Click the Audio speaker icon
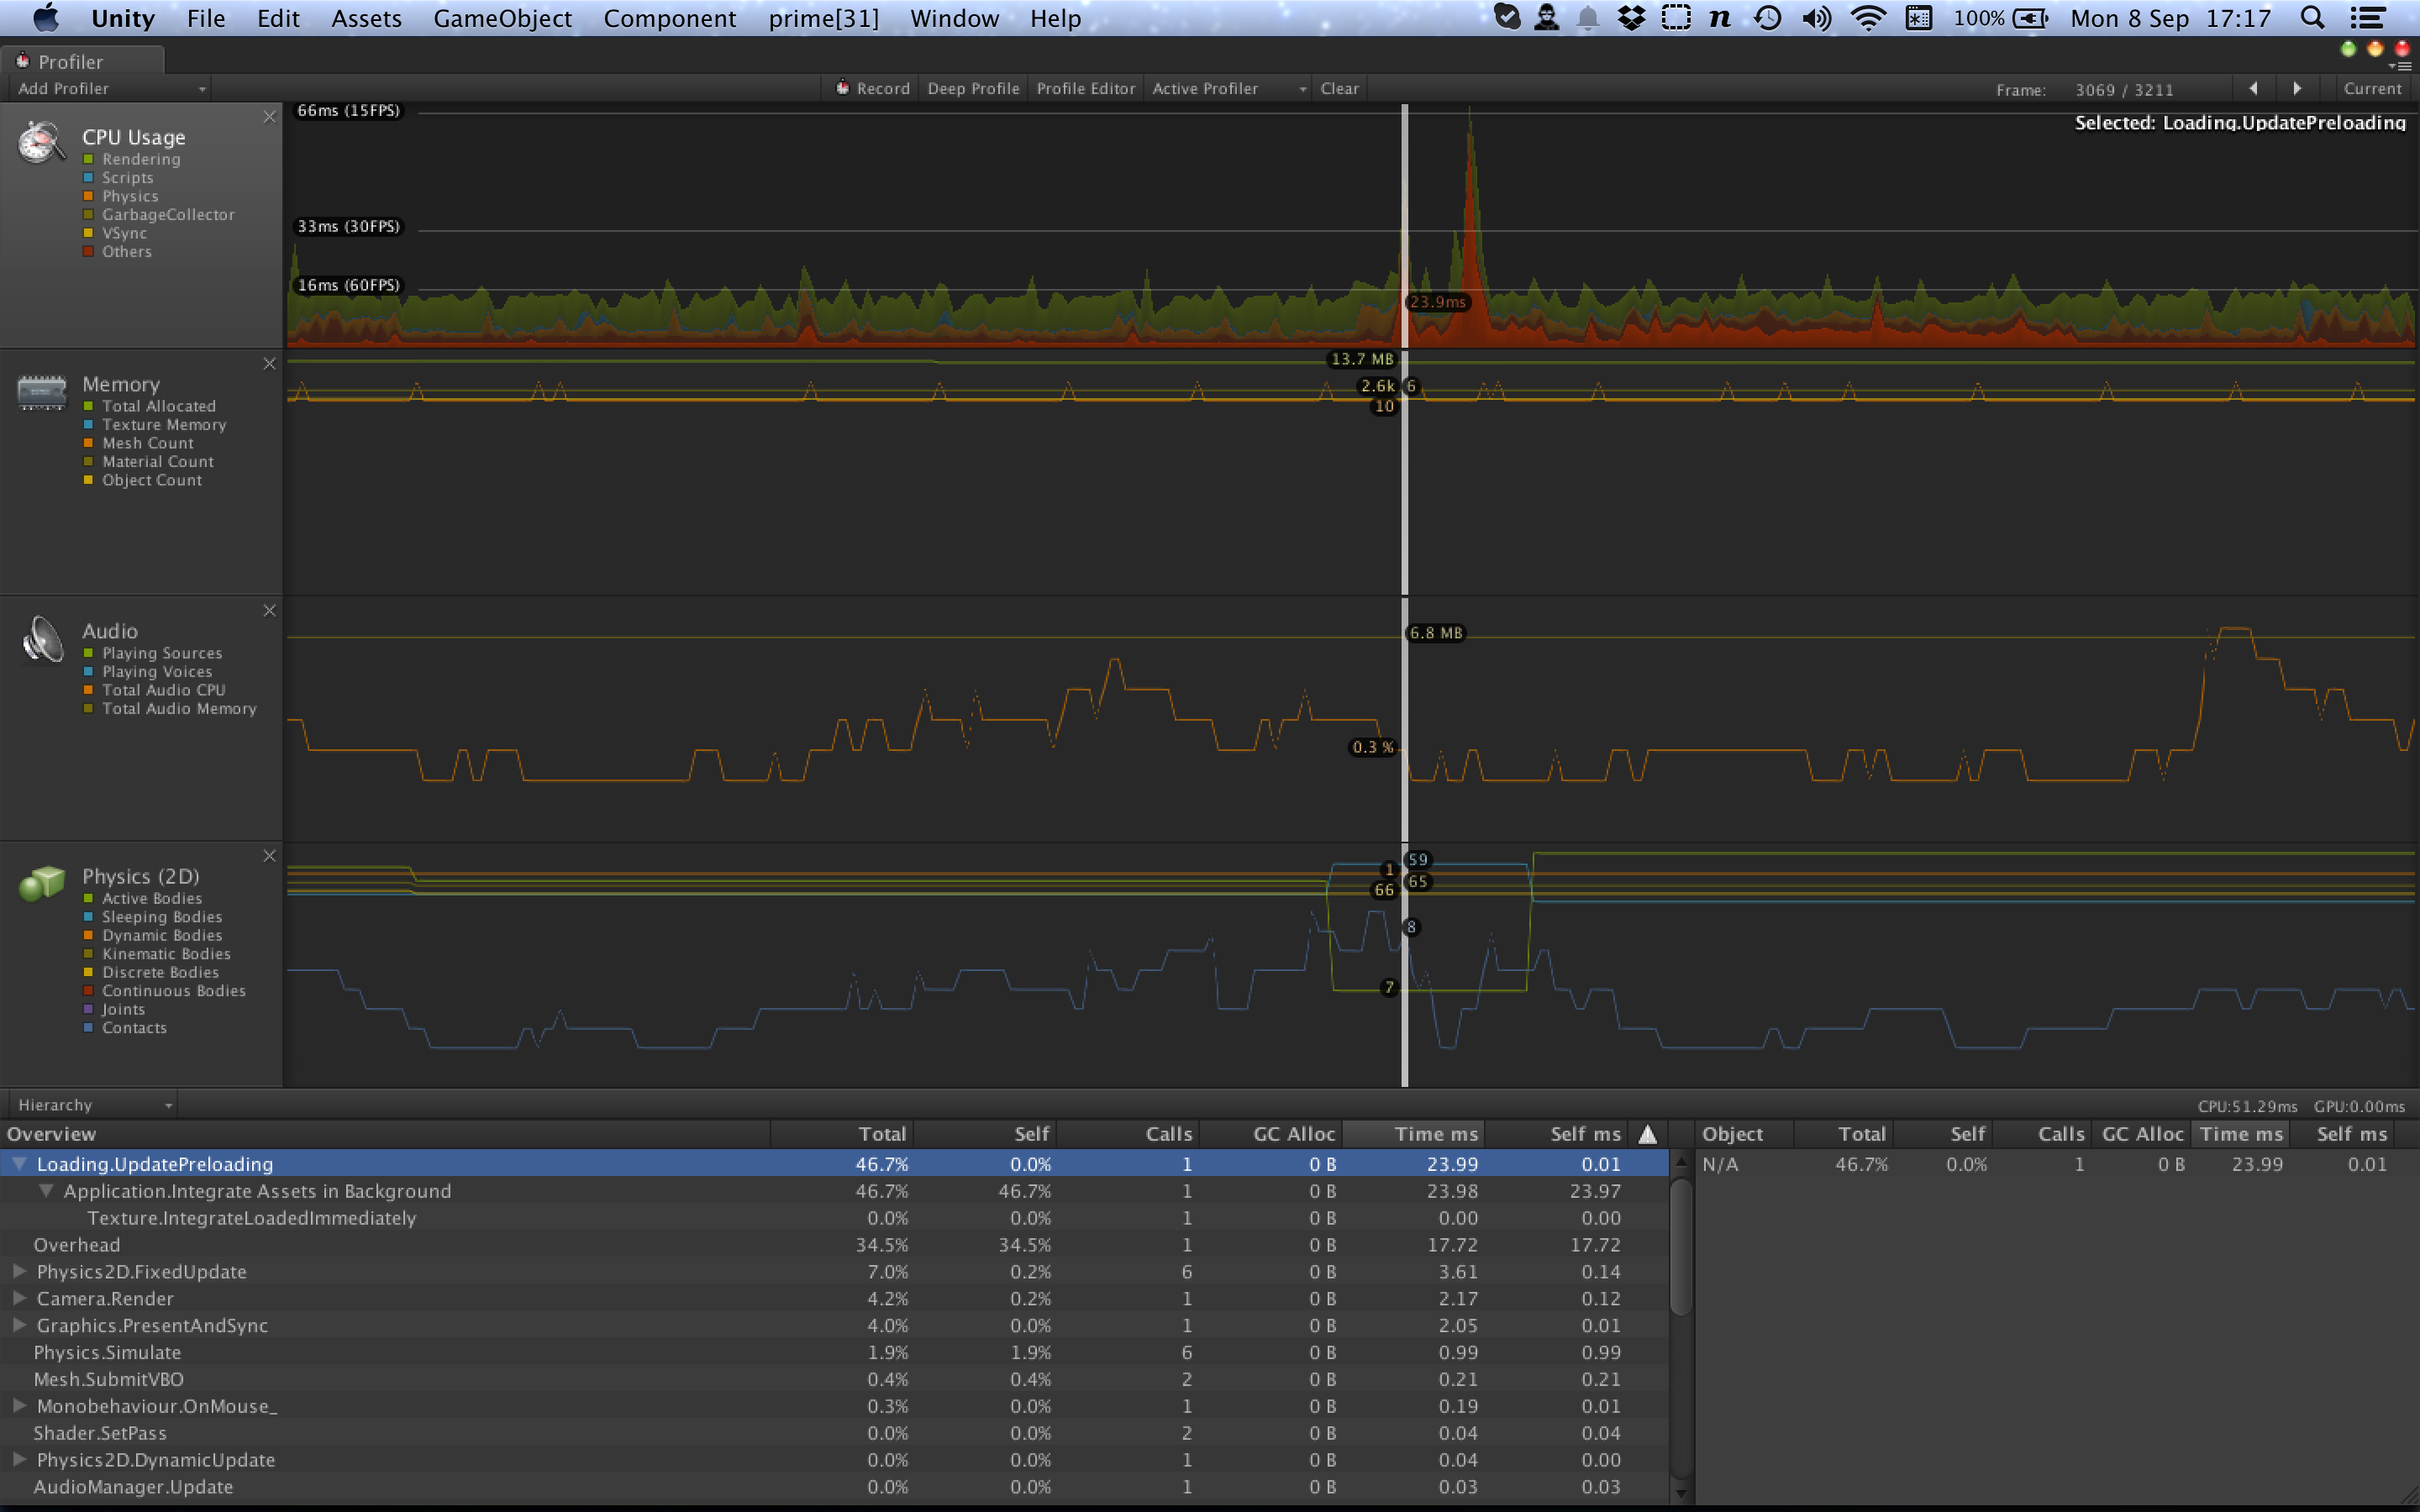This screenshot has width=2420, height=1512. (42, 638)
